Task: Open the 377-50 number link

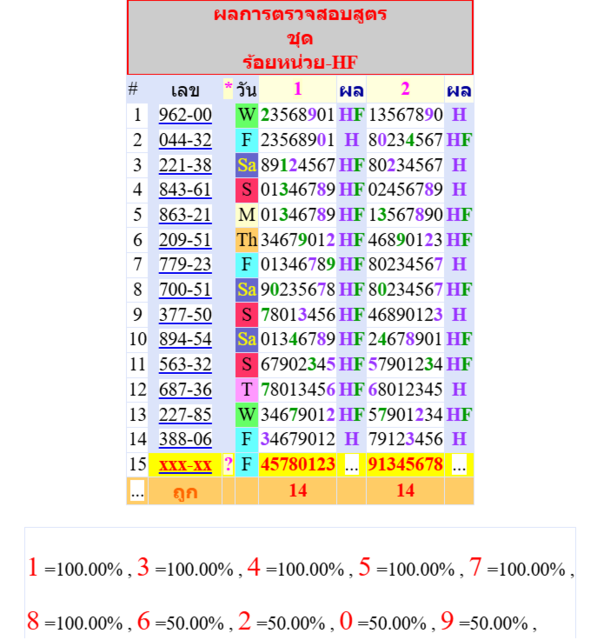Action: (x=185, y=314)
